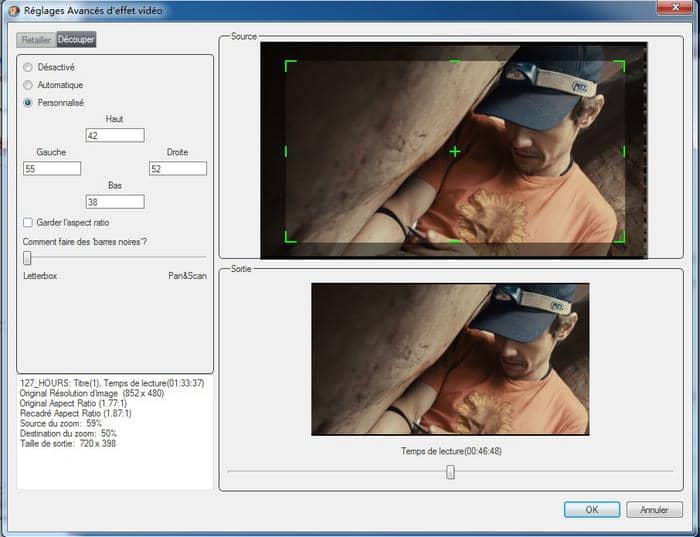The image size is (700, 537).
Task: Click the 'Original Aspect Ratio (1.77:1)' line
Action: (x=73, y=403)
